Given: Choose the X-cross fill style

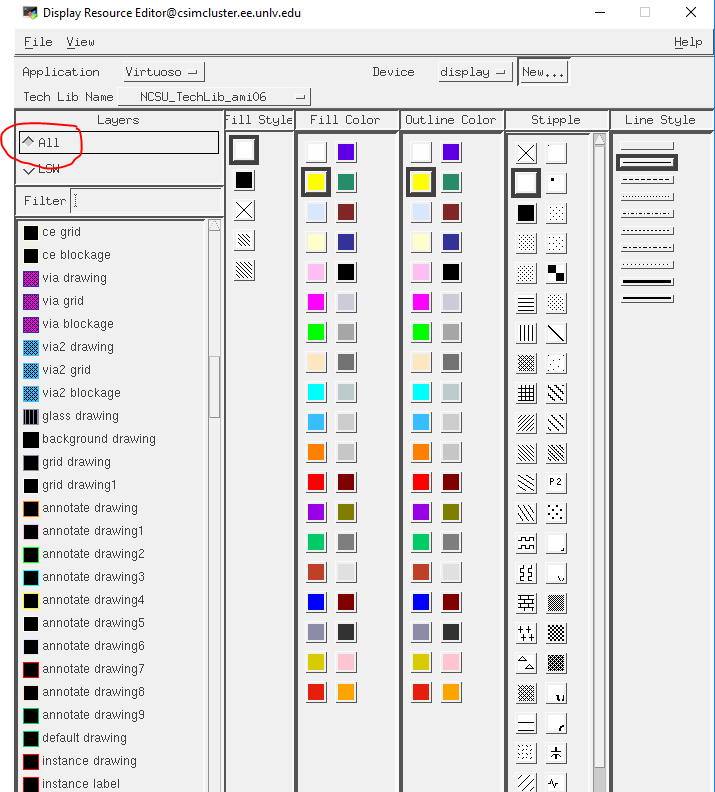Looking at the screenshot, I should tap(244, 210).
